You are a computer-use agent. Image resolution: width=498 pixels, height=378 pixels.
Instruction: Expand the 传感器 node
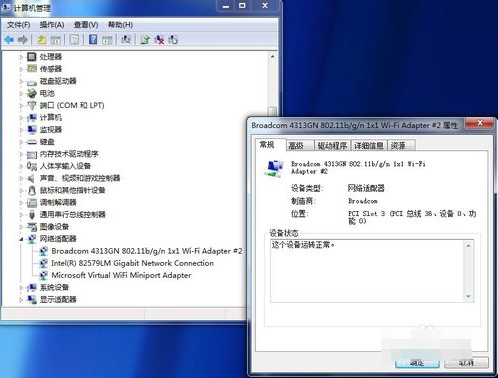pos(21,69)
